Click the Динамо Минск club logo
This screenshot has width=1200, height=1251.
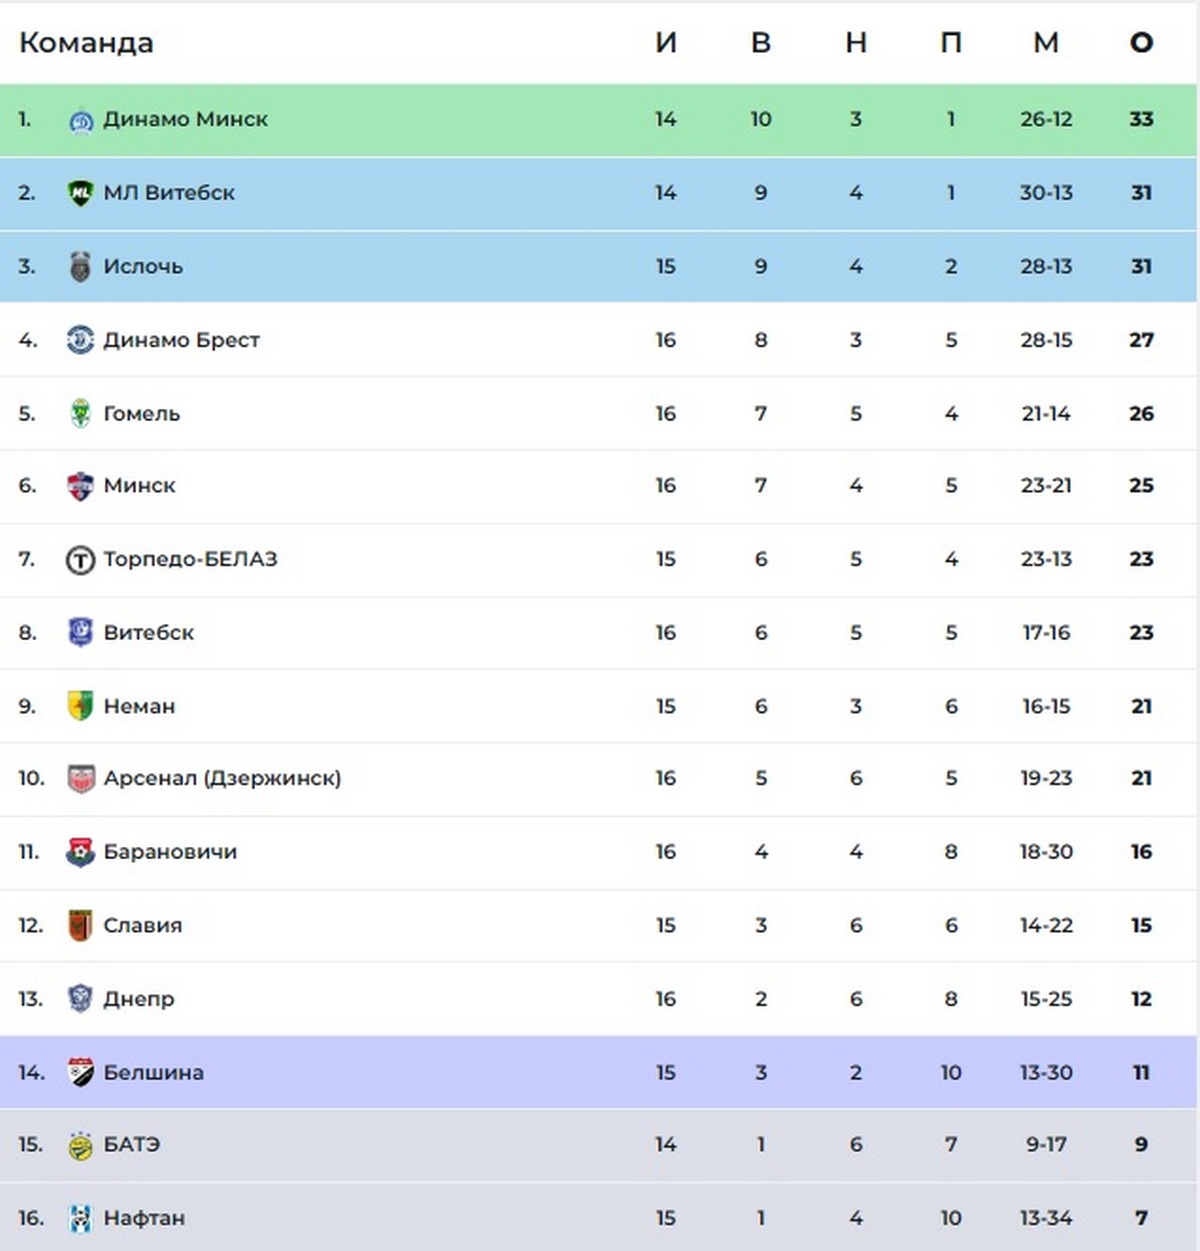pos(80,121)
